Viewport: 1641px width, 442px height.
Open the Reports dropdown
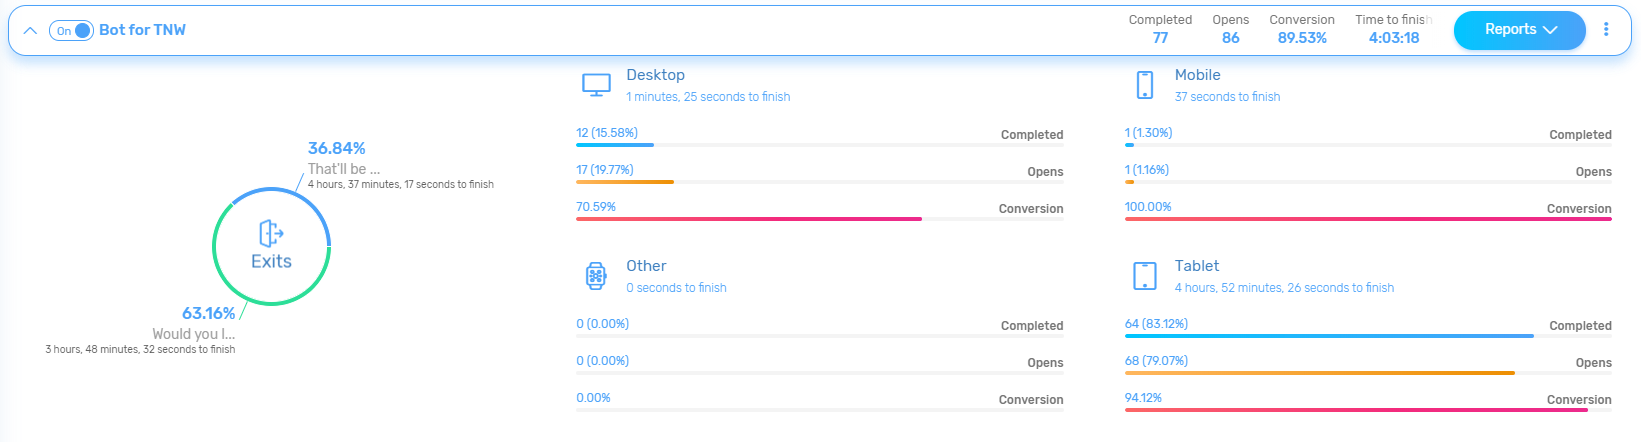pos(1519,30)
